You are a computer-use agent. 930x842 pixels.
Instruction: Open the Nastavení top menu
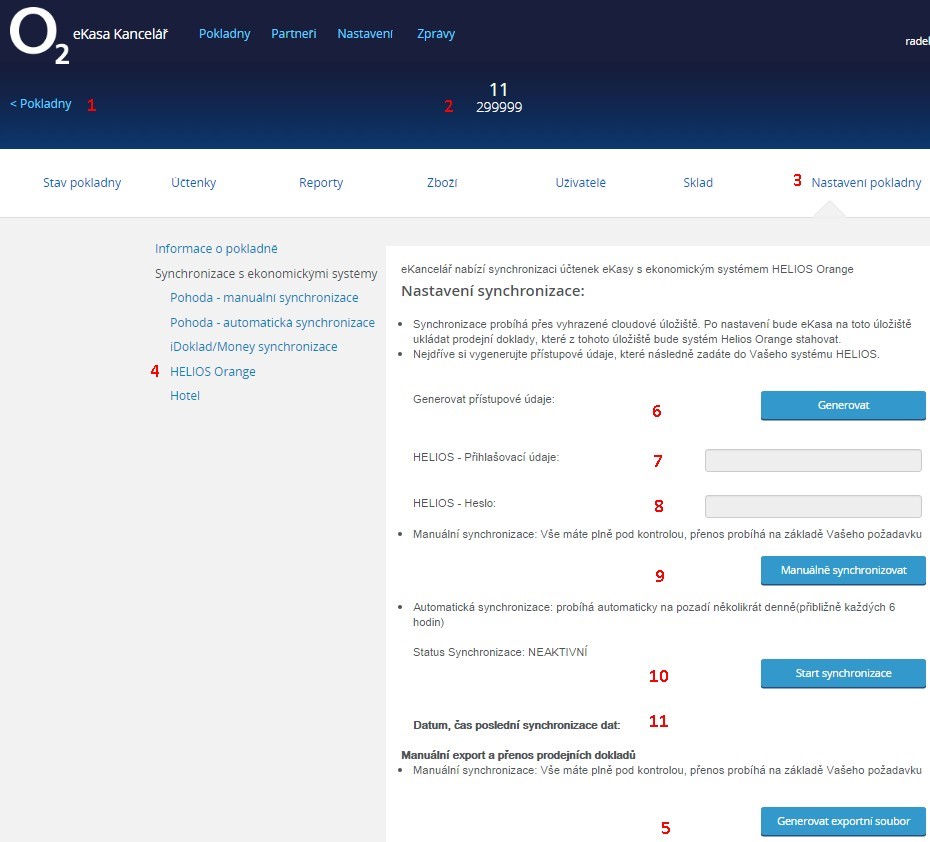pyautogui.click(x=365, y=34)
